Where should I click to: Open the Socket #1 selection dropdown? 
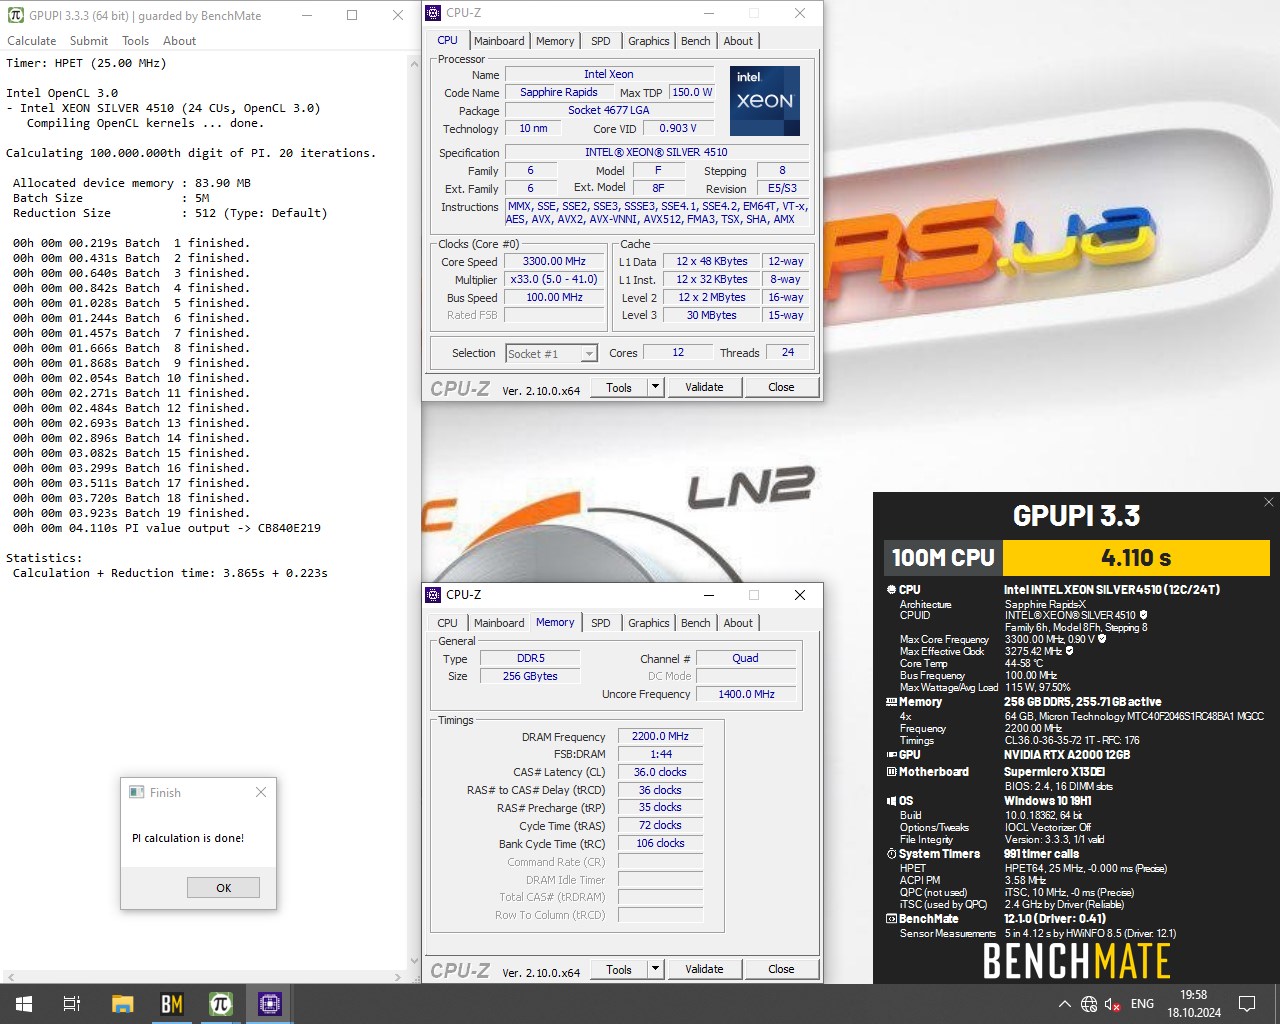tap(551, 353)
